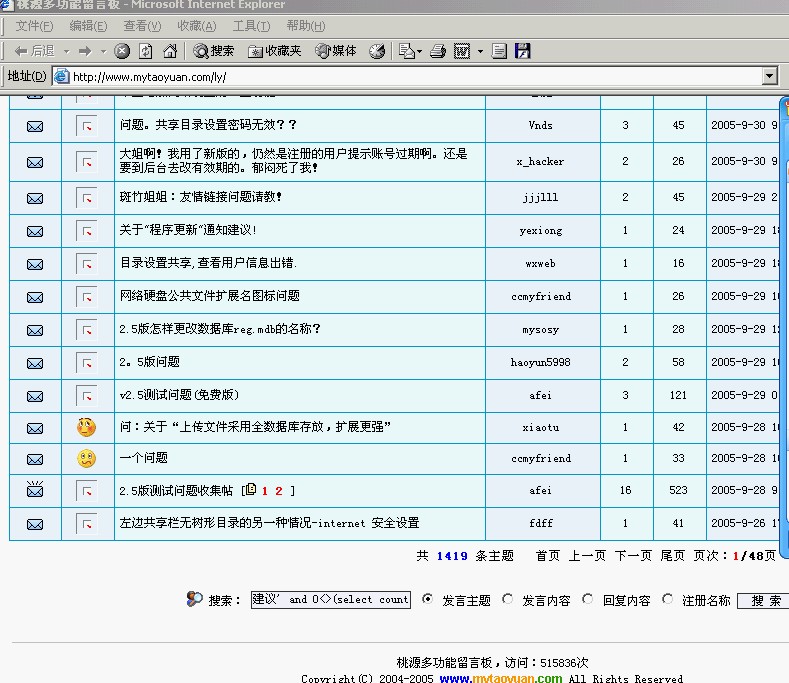Select the 回复内容 radio button
This screenshot has height=683, width=789.
pyautogui.click(x=588, y=599)
